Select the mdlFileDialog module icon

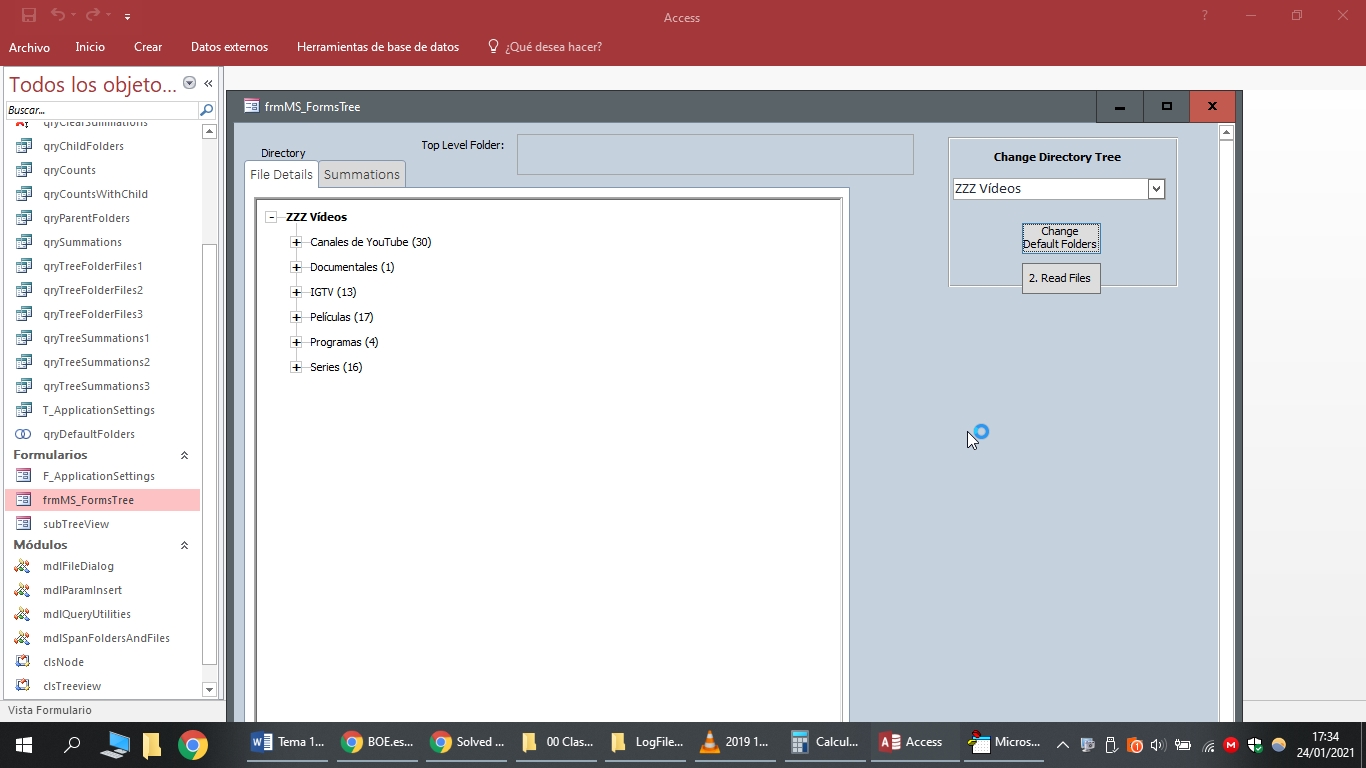click(x=23, y=566)
